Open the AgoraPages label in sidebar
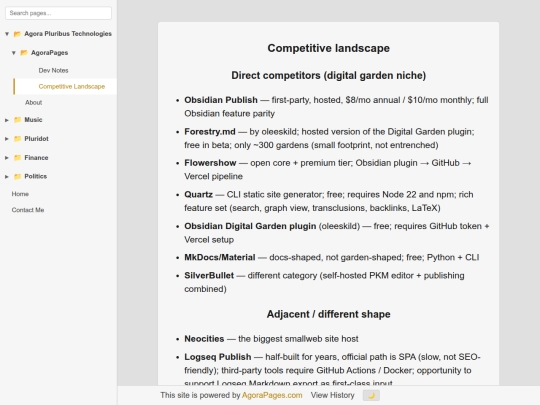 (50, 53)
